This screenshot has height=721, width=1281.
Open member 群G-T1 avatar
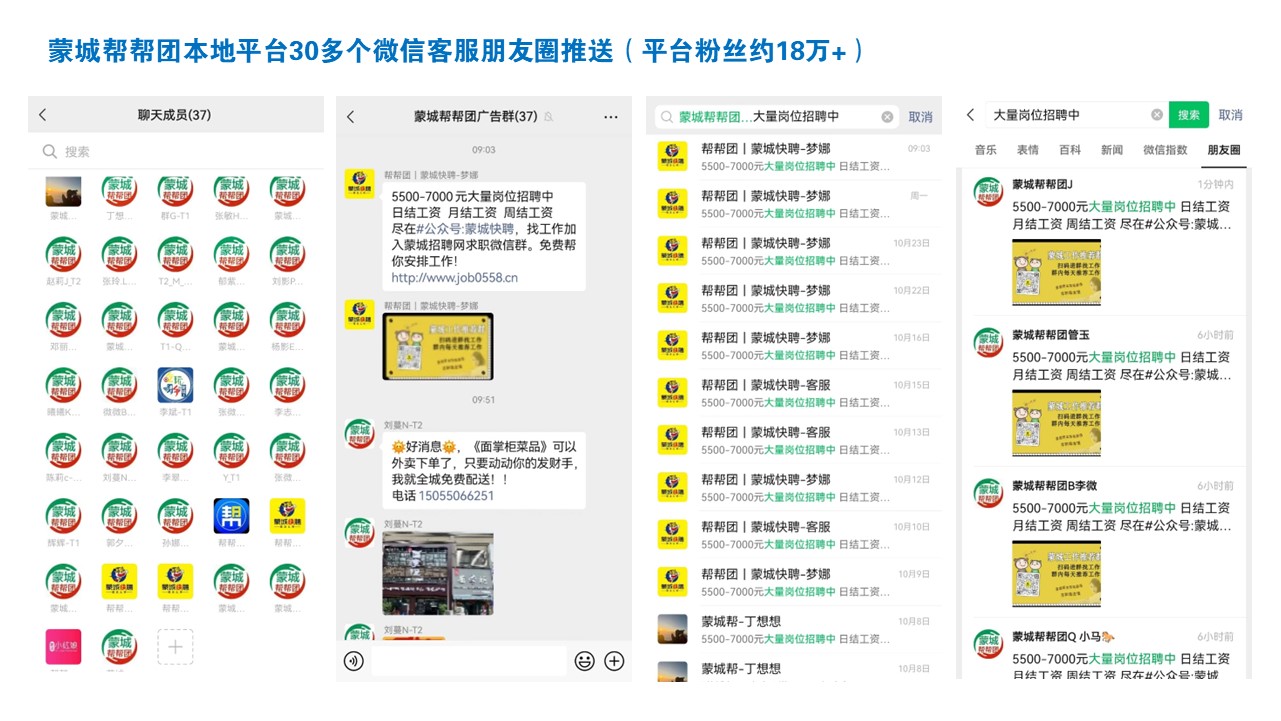(x=175, y=192)
